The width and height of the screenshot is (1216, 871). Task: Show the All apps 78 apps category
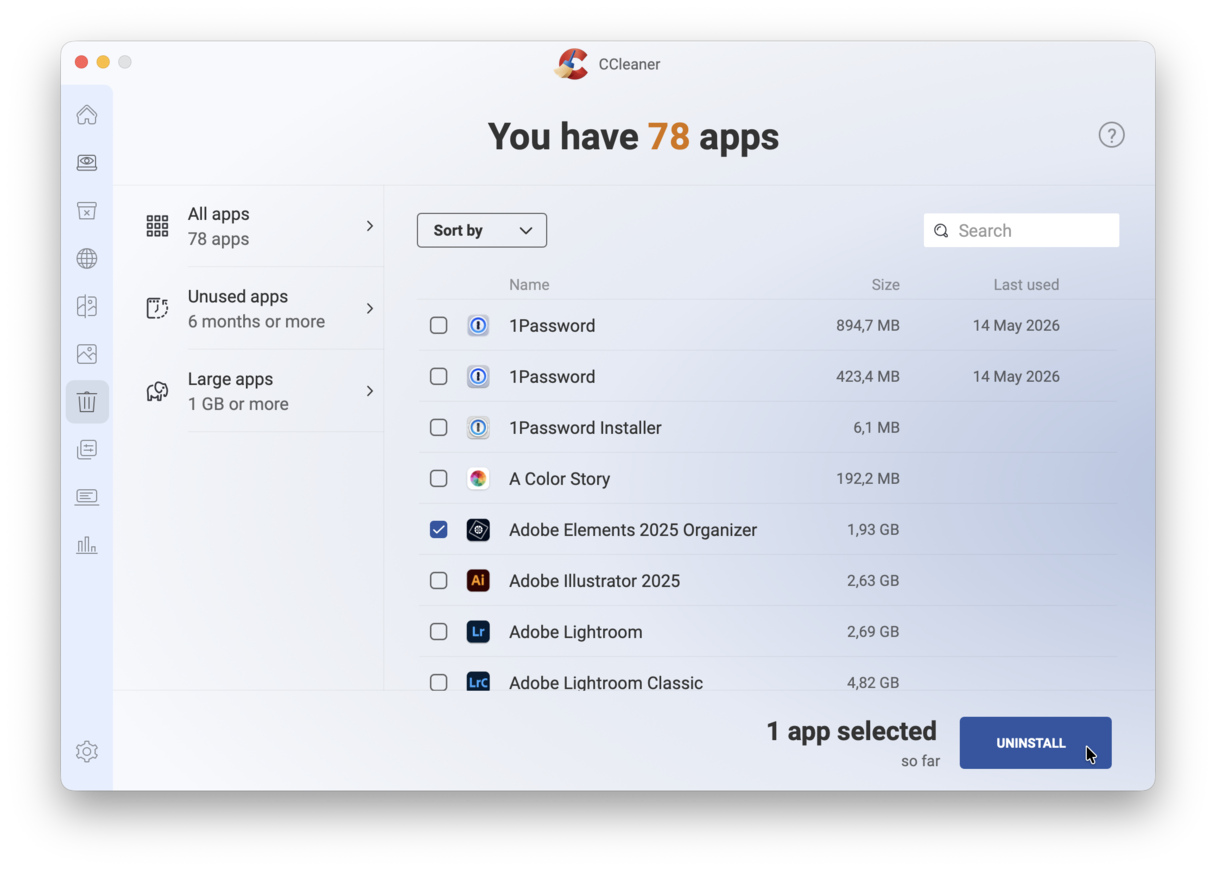(260, 226)
